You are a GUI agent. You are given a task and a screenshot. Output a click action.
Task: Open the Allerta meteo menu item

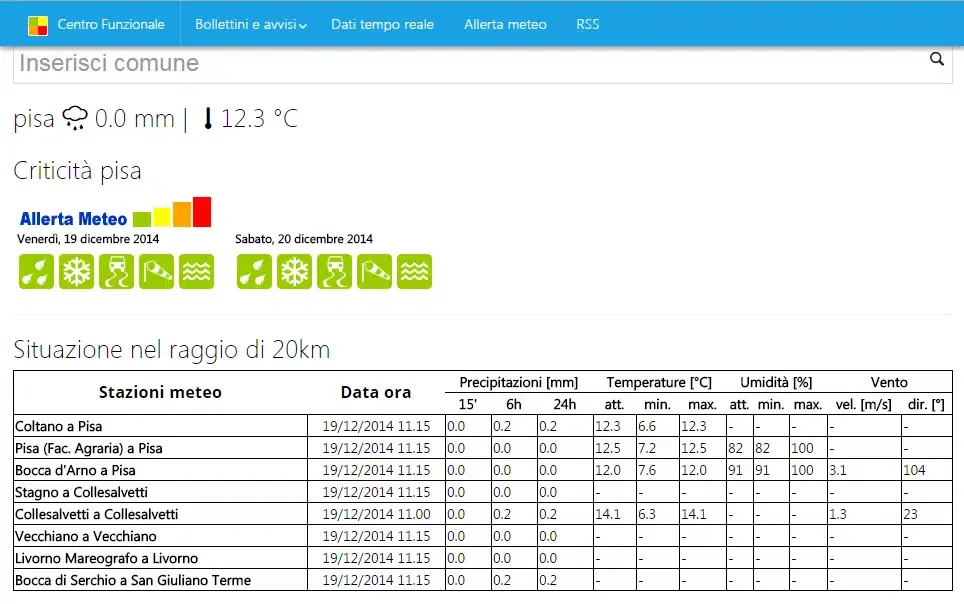[x=505, y=24]
